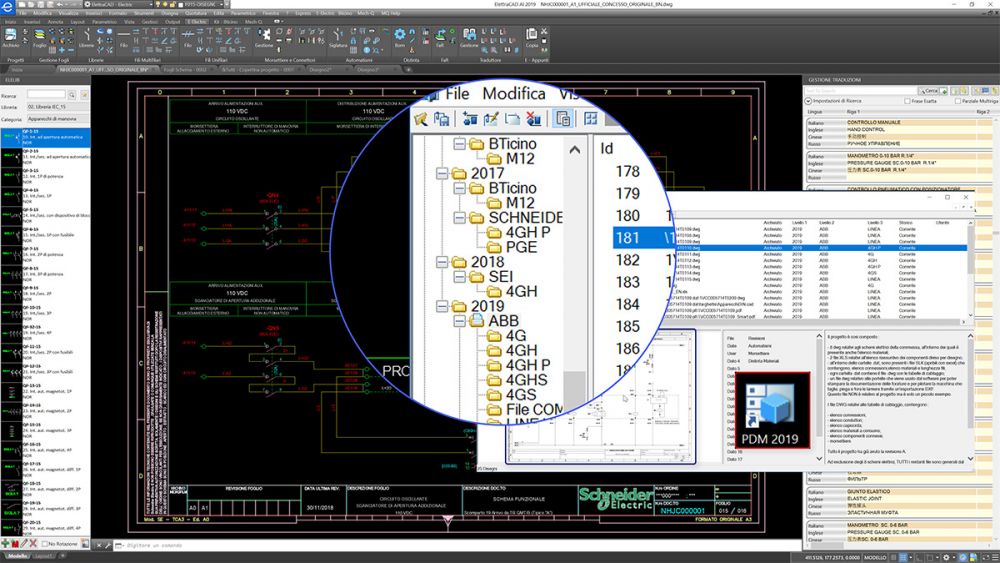This screenshot has height=563, width=1000.
Task: Open the Quotatura menu in ElettraCAD
Action: (196, 13)
